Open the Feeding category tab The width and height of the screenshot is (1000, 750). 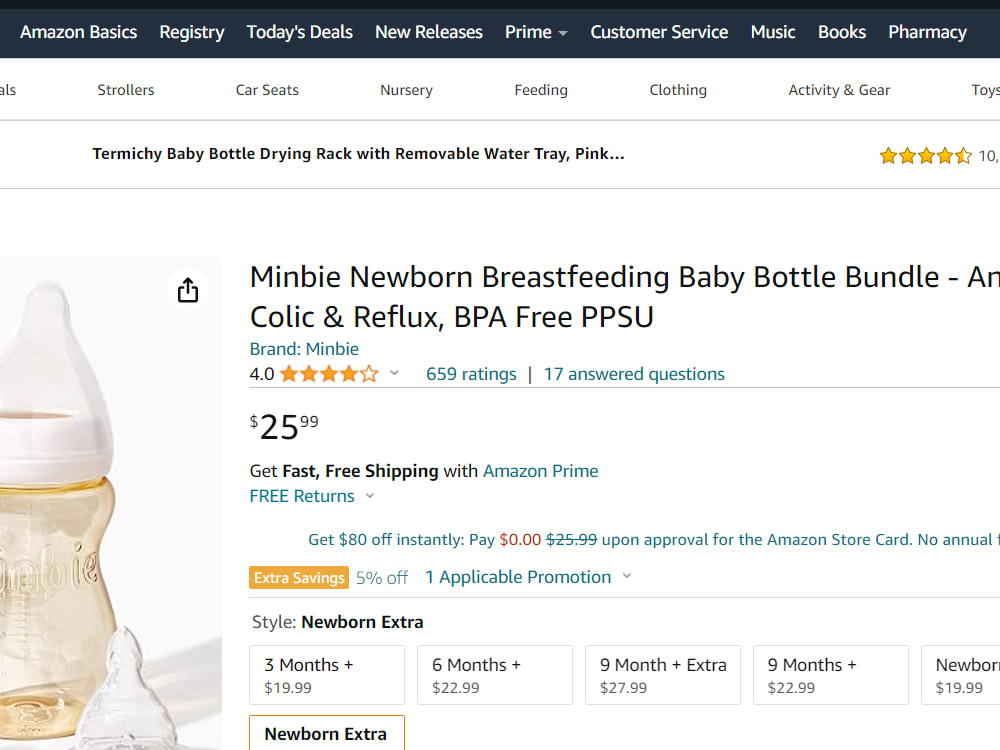click(x=541, y=90)
